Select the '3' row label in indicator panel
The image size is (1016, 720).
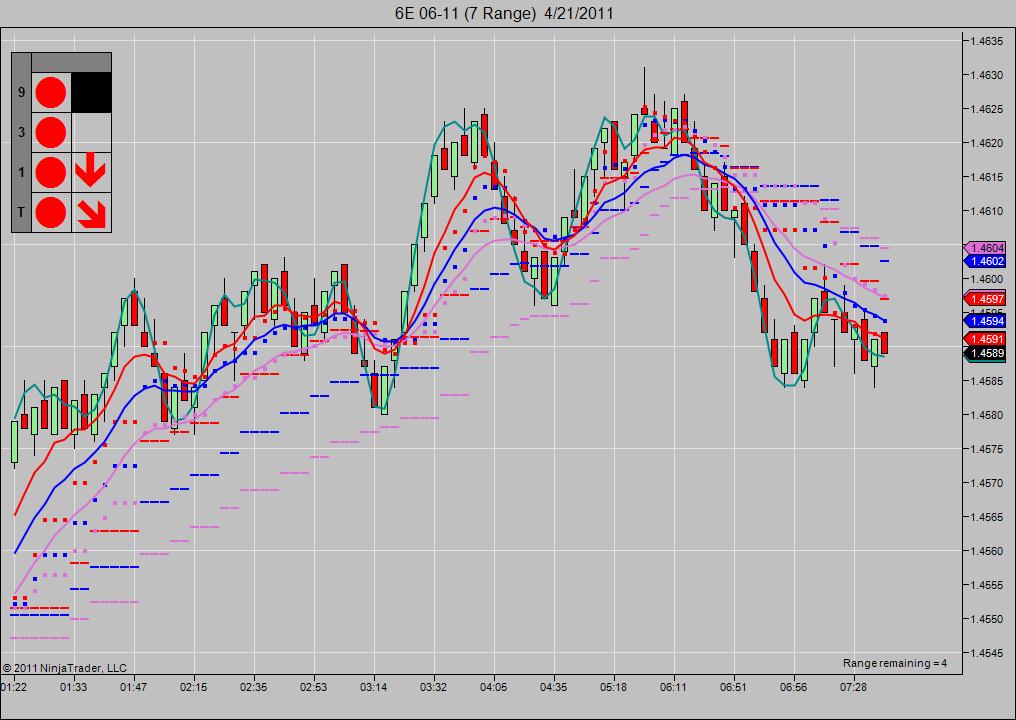tap(21, 132)
